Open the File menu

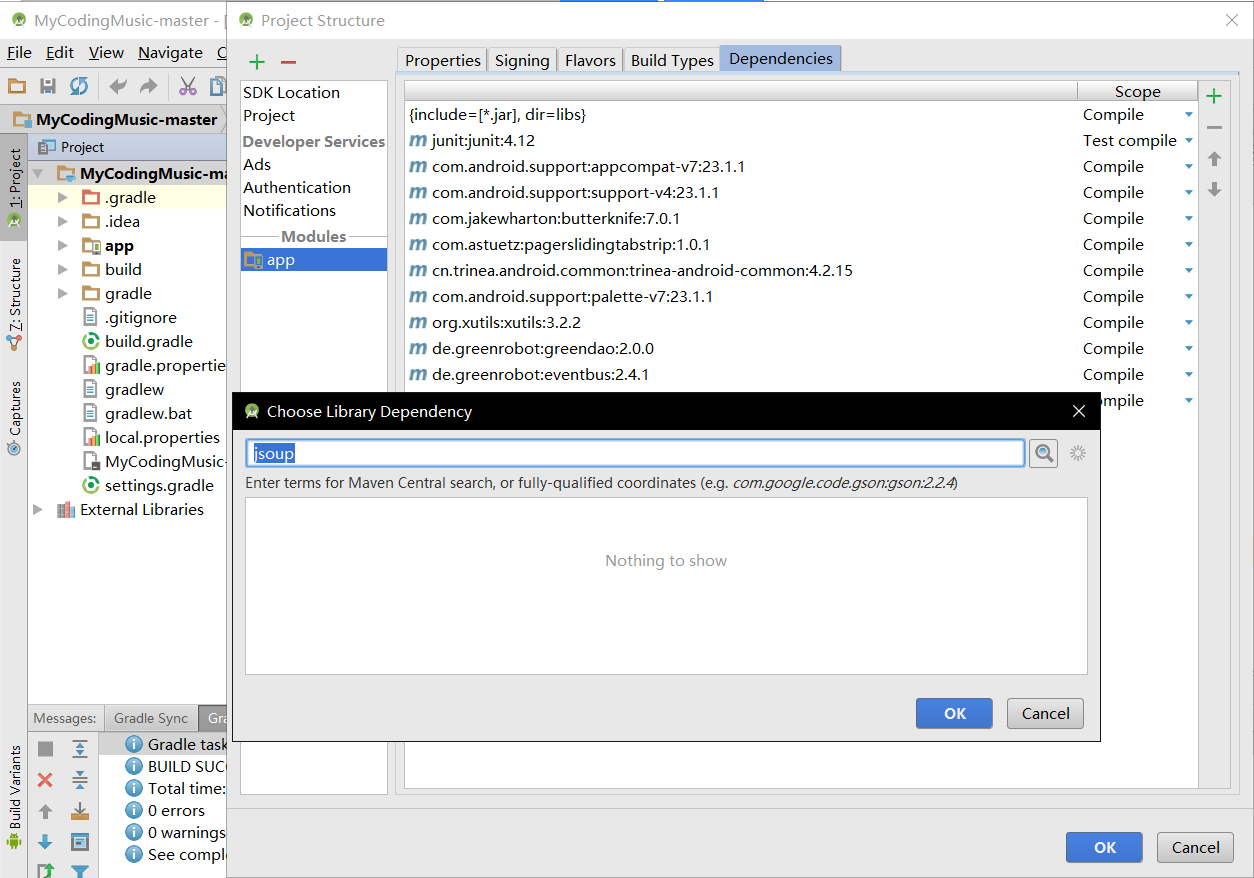pyautogui.click(x=19, y=52)
